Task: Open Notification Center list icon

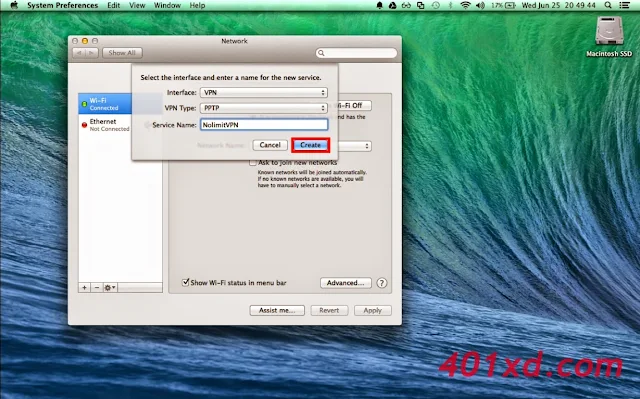Action: [x=624, y=5]
